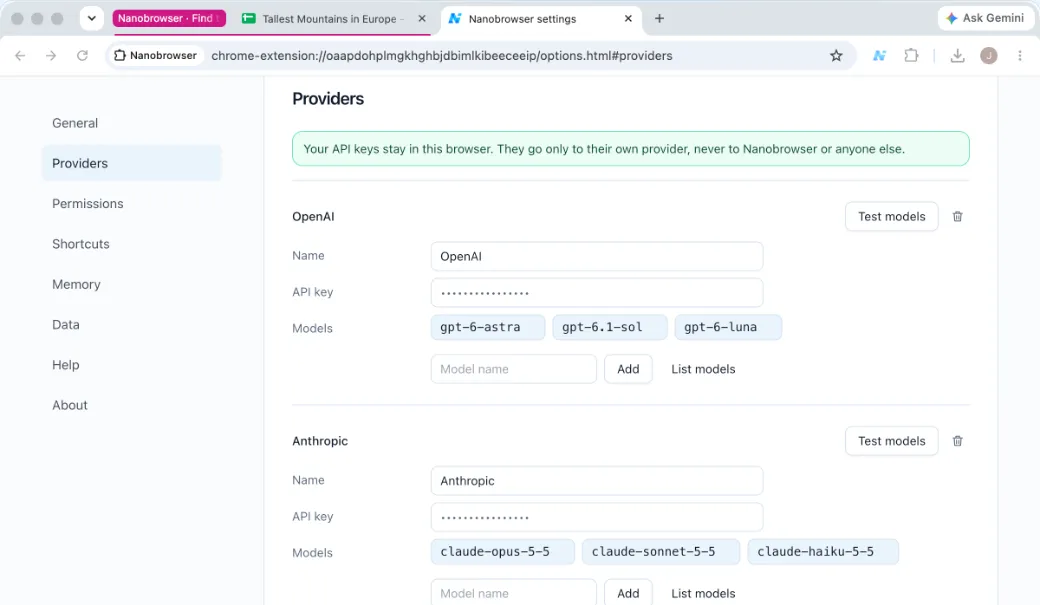Focus the Anthropic API key field
The width and height of the screenshot is (1040, 605).
[597, 517]
